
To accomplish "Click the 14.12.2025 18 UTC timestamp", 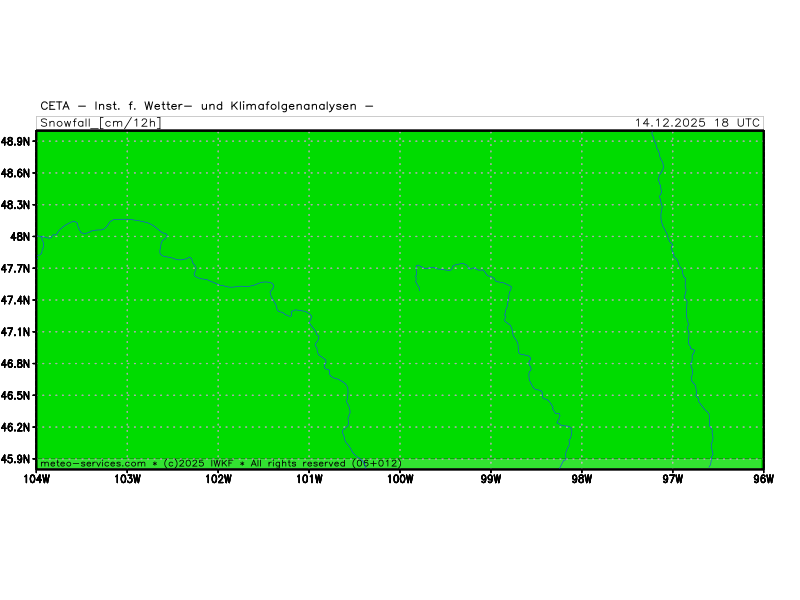I will [x=697, y=123].
